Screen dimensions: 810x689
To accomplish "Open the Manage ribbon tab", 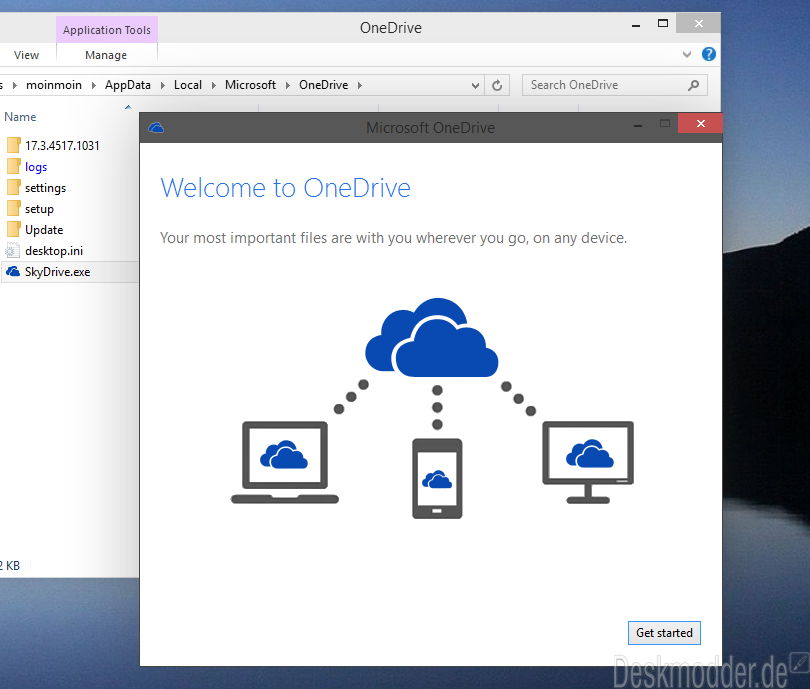I will 106,55.
